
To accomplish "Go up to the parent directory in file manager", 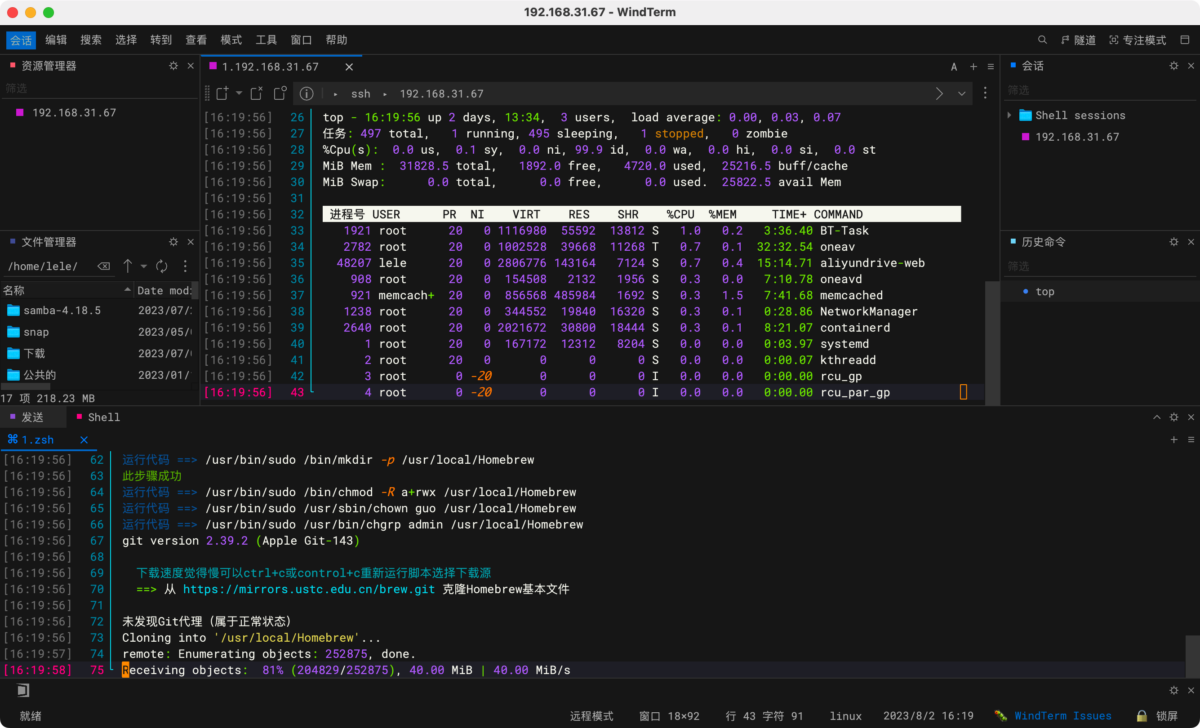I will click(x=128, y=266).
